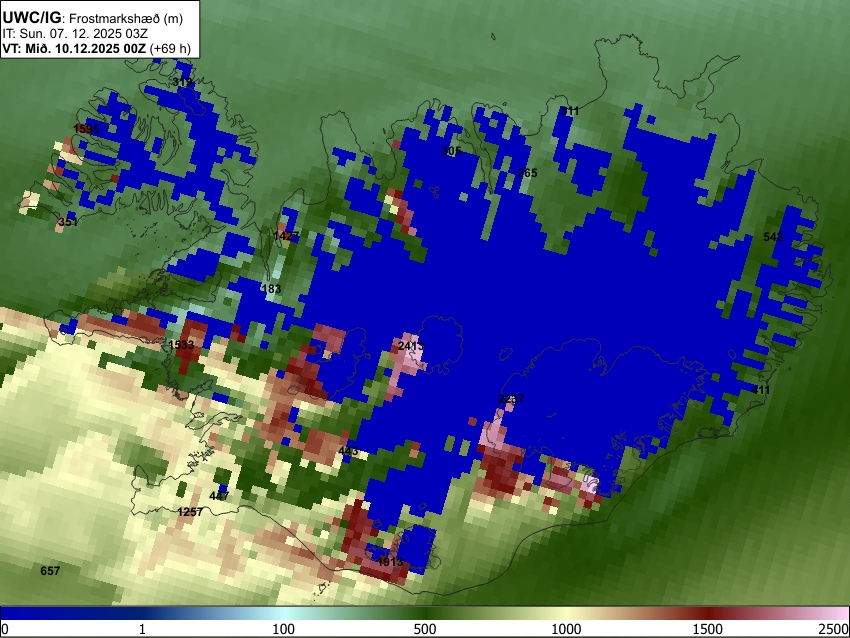Click the 1913 station value
Screen dimensions: 850x638
click(x=390, y=562)
